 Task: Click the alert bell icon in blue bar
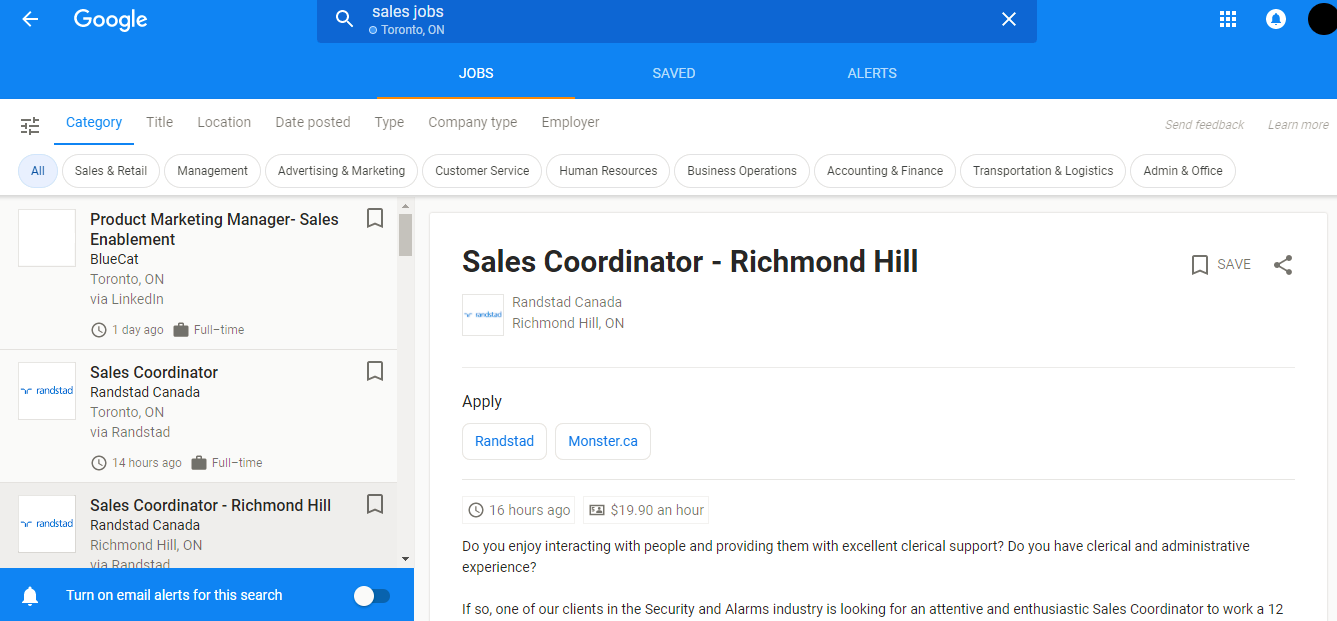pos(30,596)
